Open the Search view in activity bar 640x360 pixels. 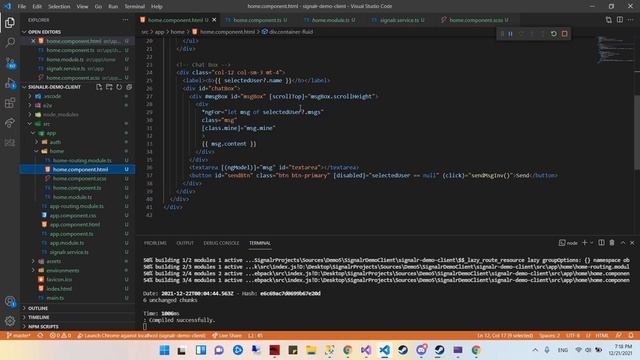10,42
